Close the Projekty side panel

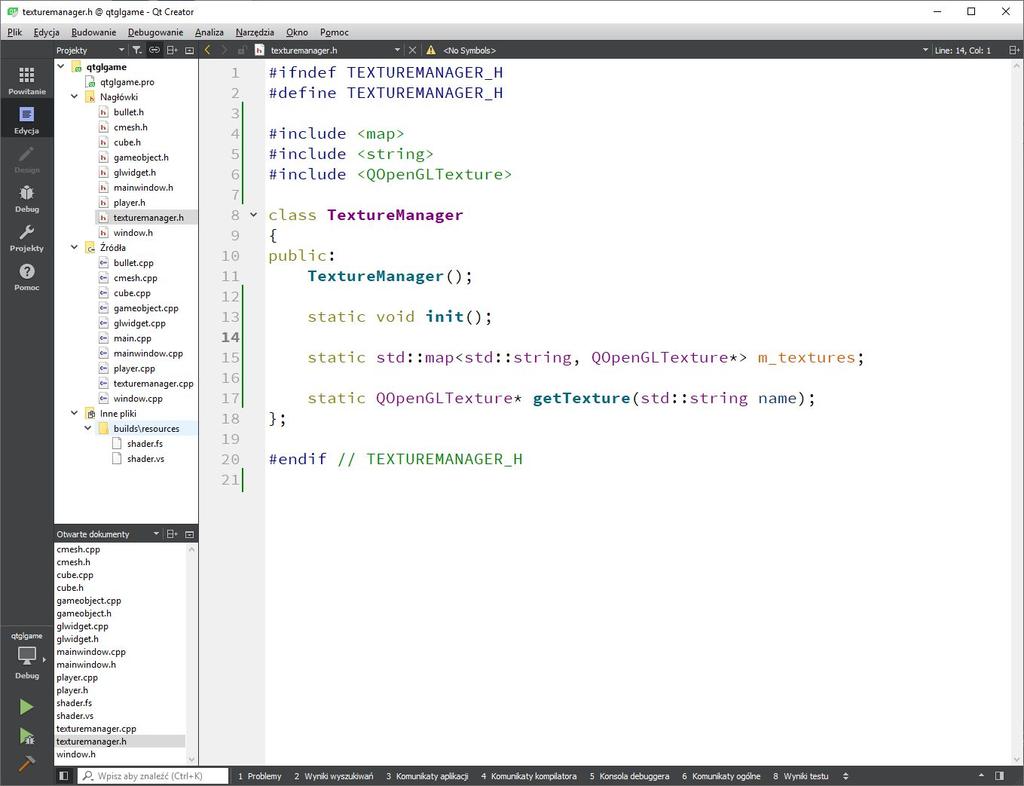point(189,50)
